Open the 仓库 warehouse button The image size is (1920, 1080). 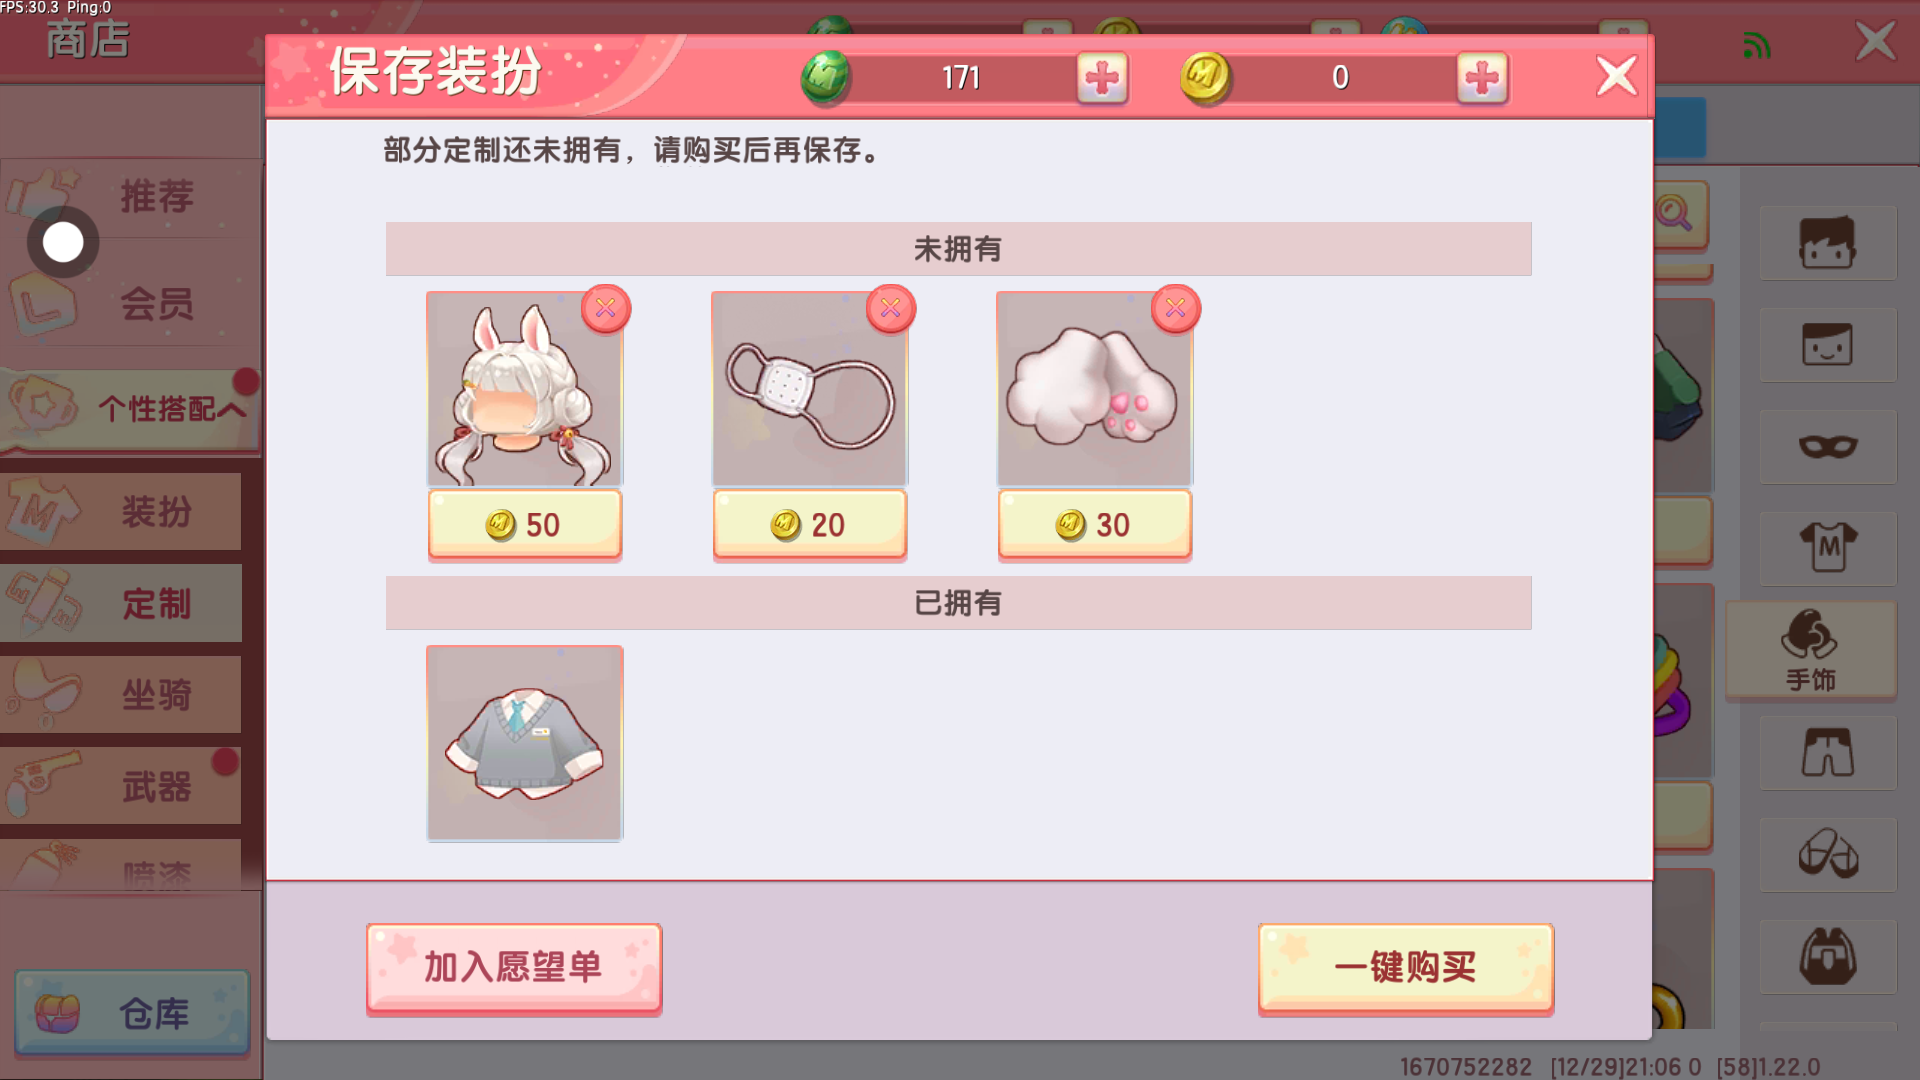(132, 1013)
